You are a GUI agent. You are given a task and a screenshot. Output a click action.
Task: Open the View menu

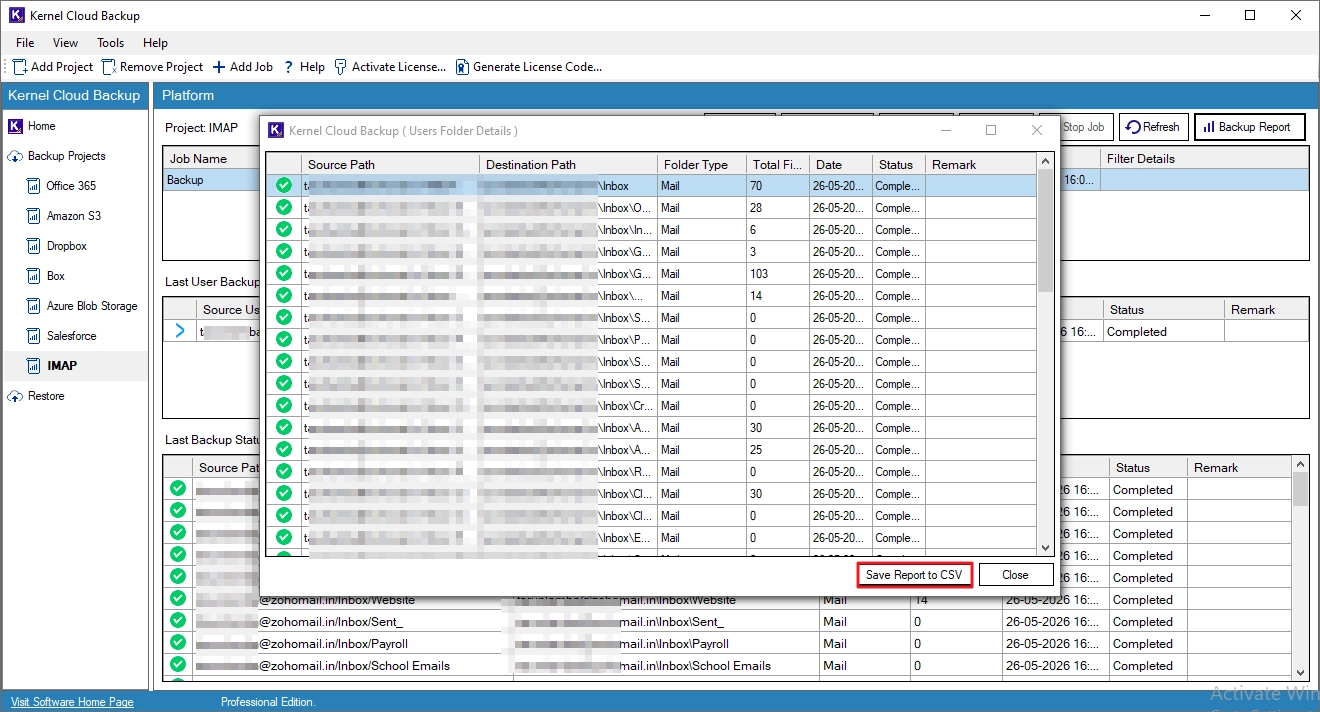coord(65,43)
